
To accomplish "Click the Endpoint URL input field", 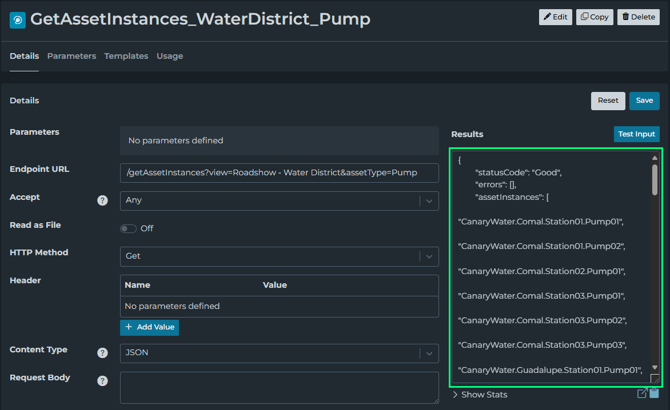I will [x=279, y=173].
